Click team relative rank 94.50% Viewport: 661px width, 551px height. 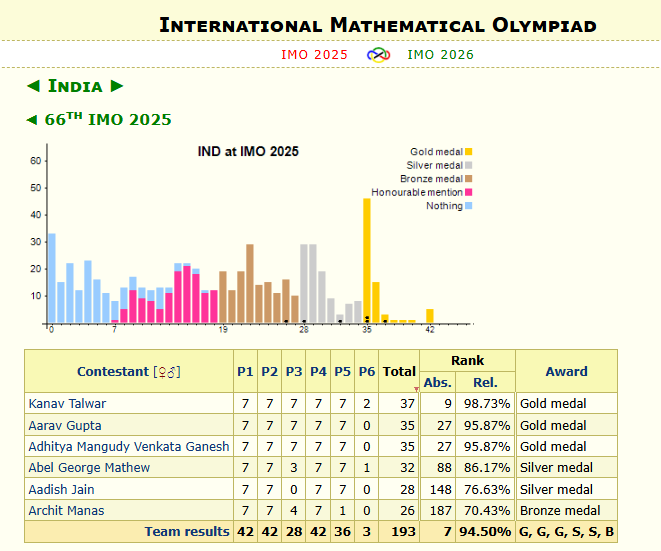(485, 532)
